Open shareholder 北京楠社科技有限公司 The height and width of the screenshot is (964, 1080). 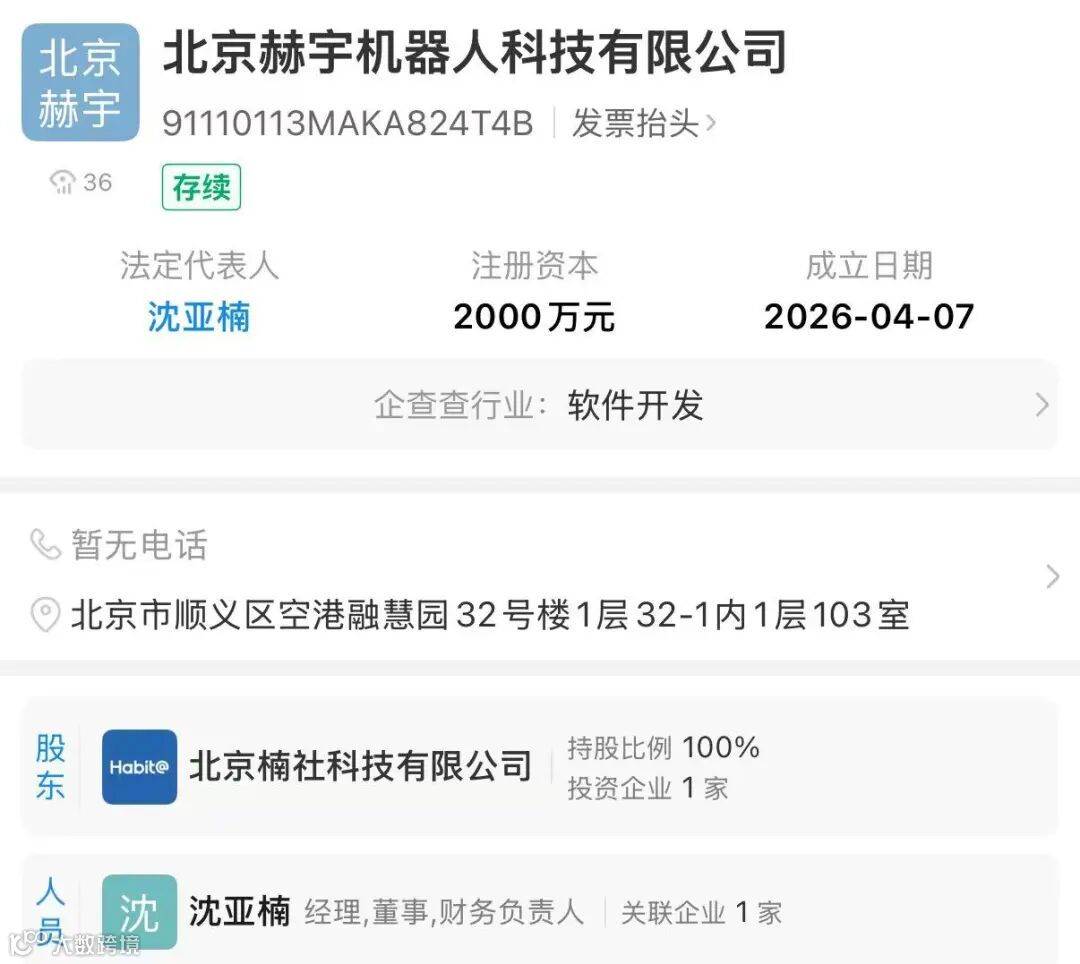point(360,766)
